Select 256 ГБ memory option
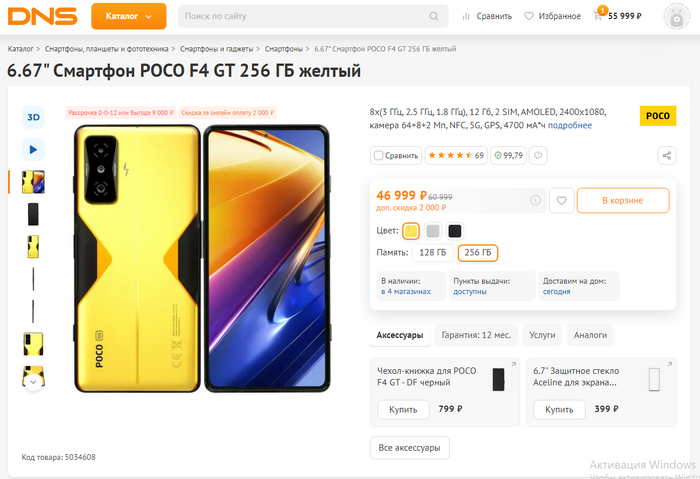This screenshot has height=479, width=700. [478, 253]
